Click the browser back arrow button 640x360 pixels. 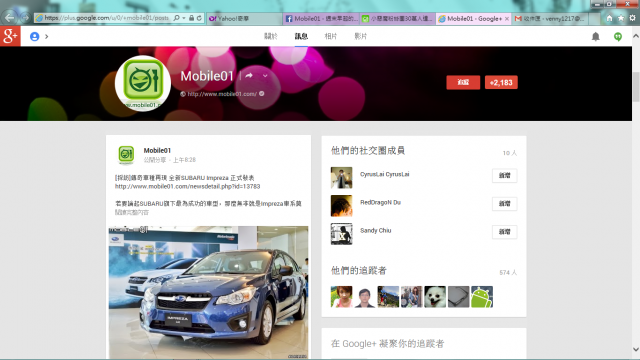(x=9, y=18)
